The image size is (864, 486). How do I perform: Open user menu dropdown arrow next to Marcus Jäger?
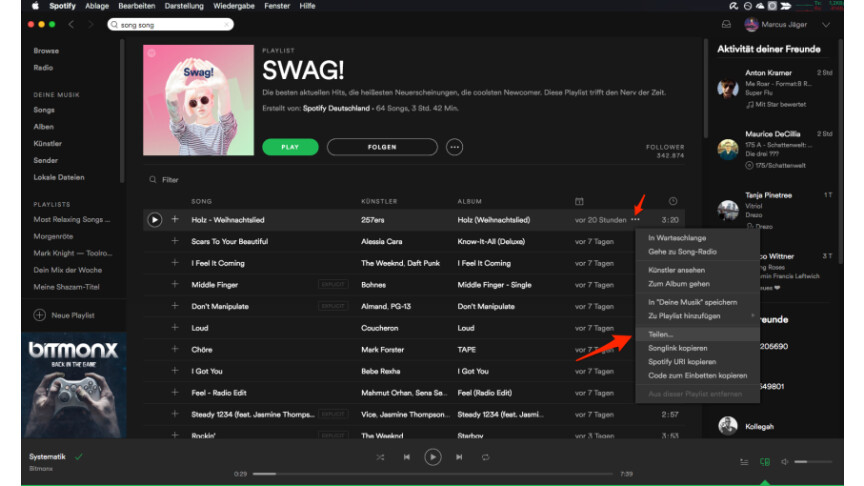[x=825, y=25]
